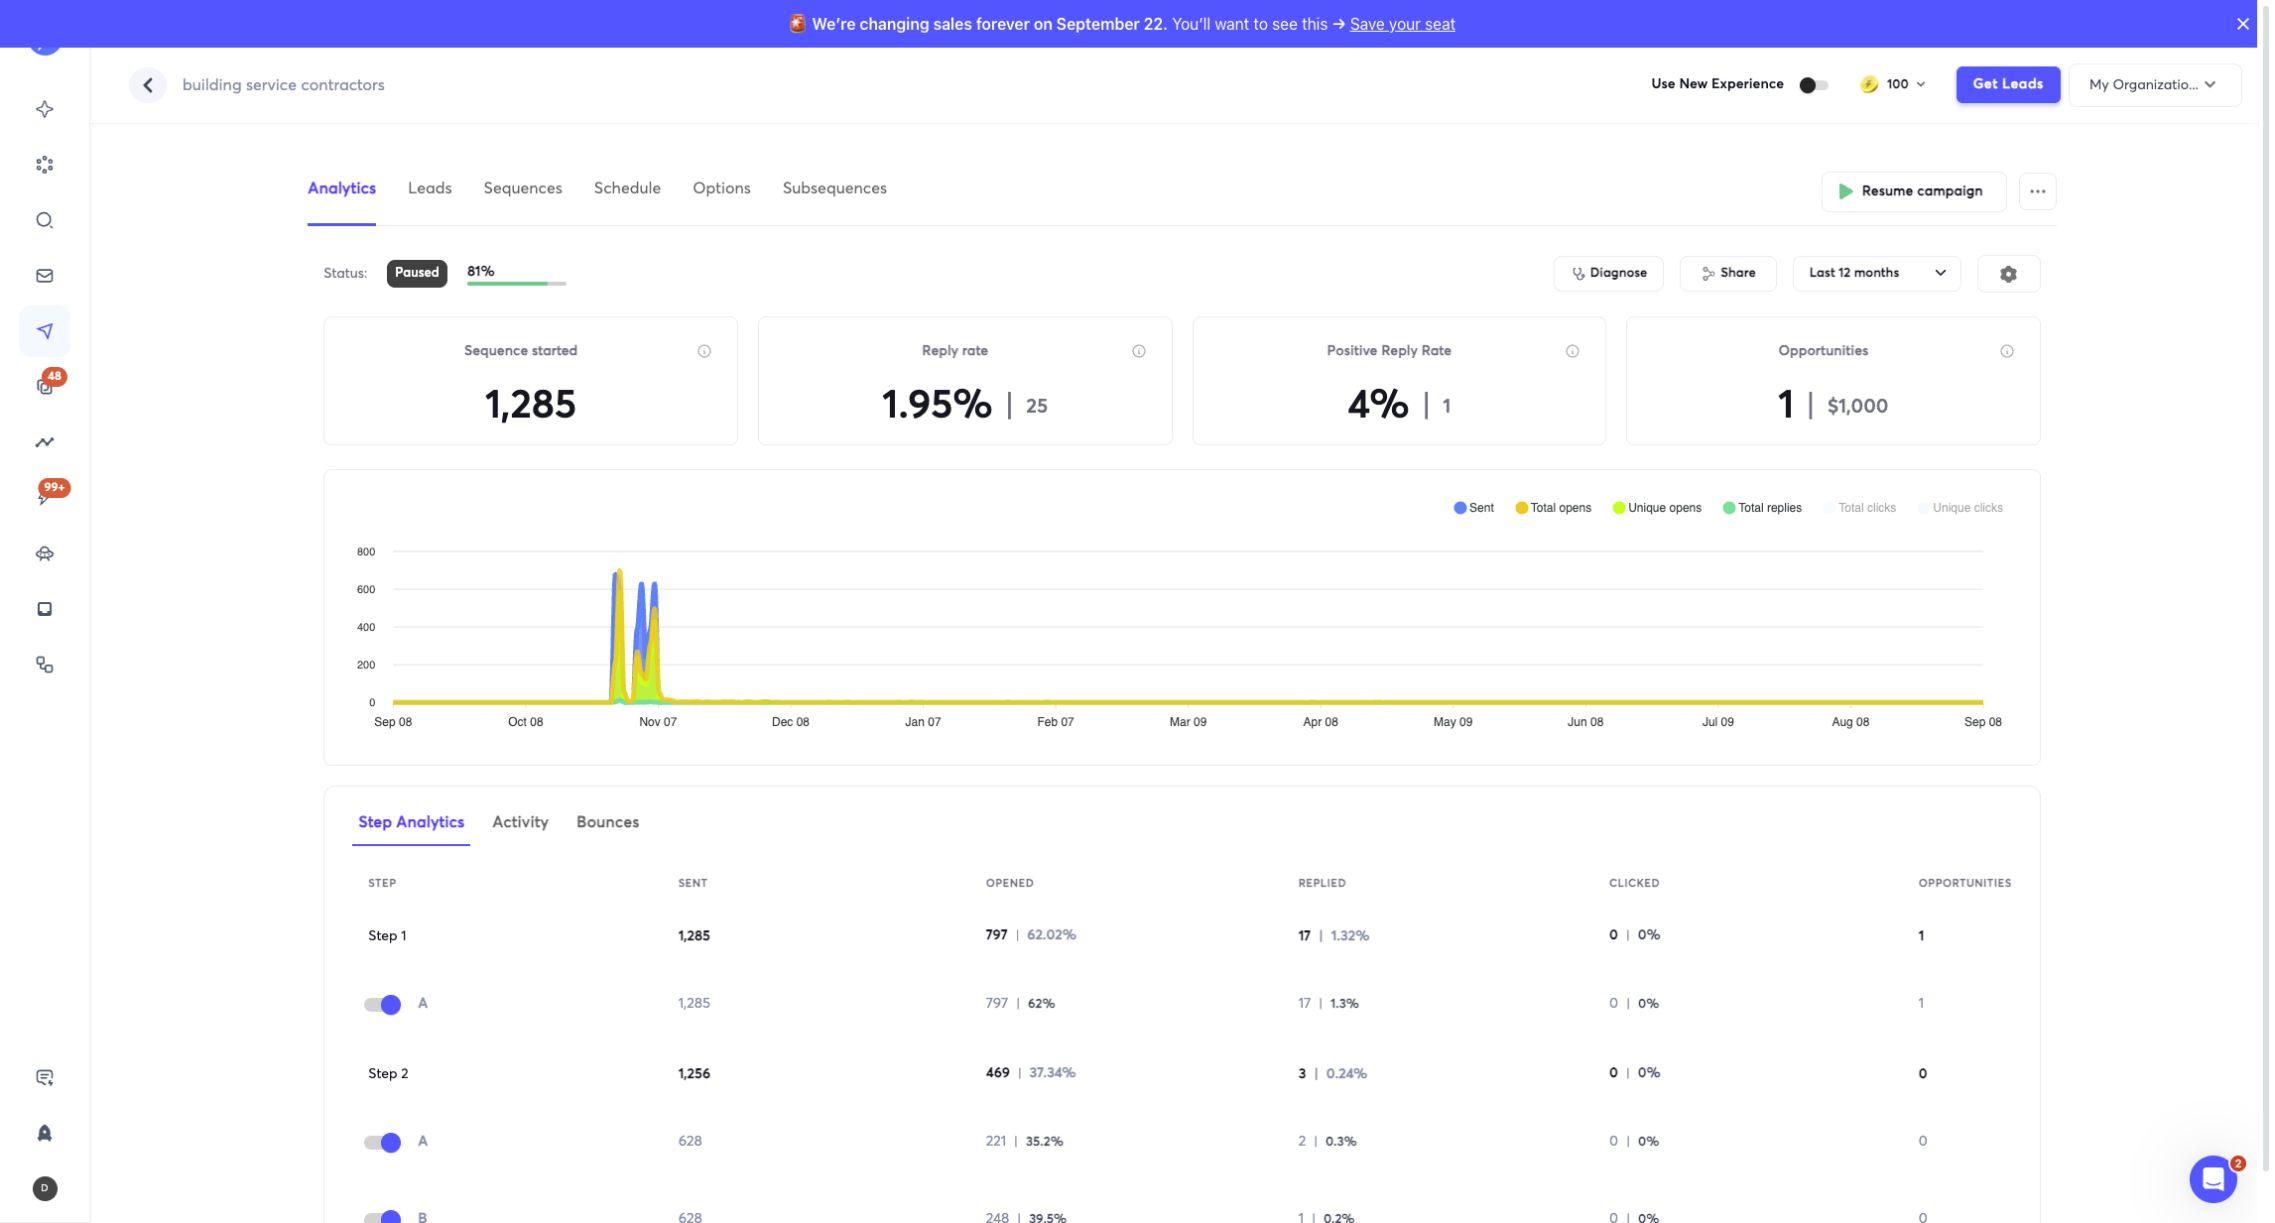Click info icon on Positive Reply Rate card
This screenshot has height=1223, width=2275.
click(x=1572, y=351)
